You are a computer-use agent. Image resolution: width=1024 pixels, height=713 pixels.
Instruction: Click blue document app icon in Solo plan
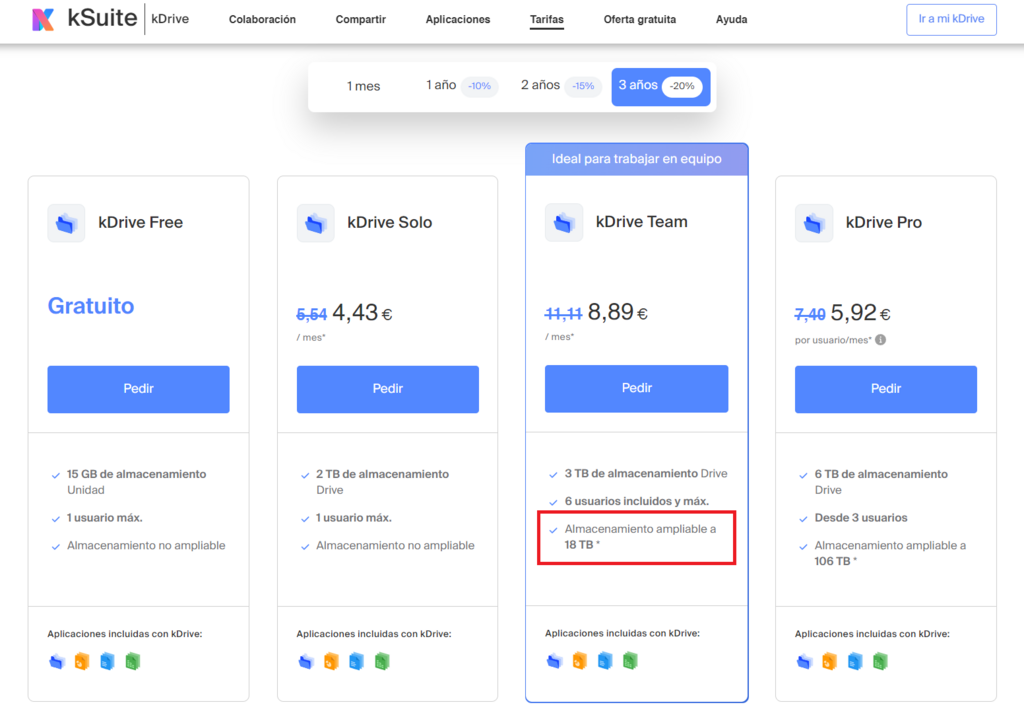356,661
